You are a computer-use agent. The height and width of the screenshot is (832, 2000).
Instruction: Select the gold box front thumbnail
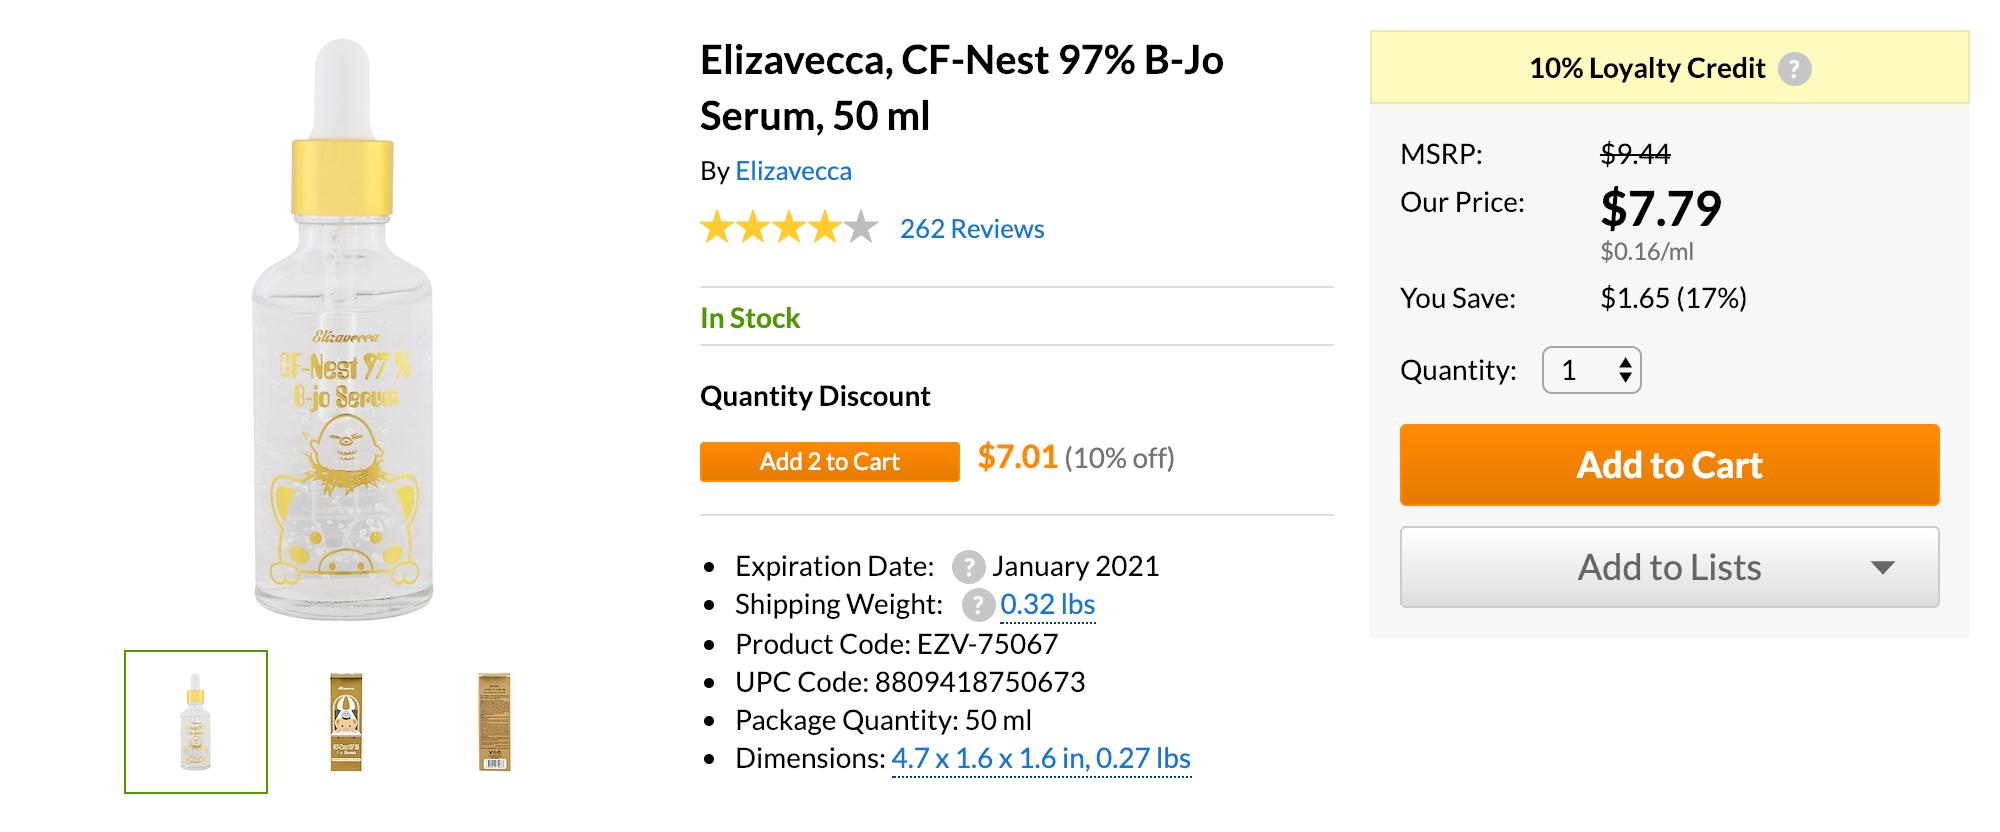(346, 722)
